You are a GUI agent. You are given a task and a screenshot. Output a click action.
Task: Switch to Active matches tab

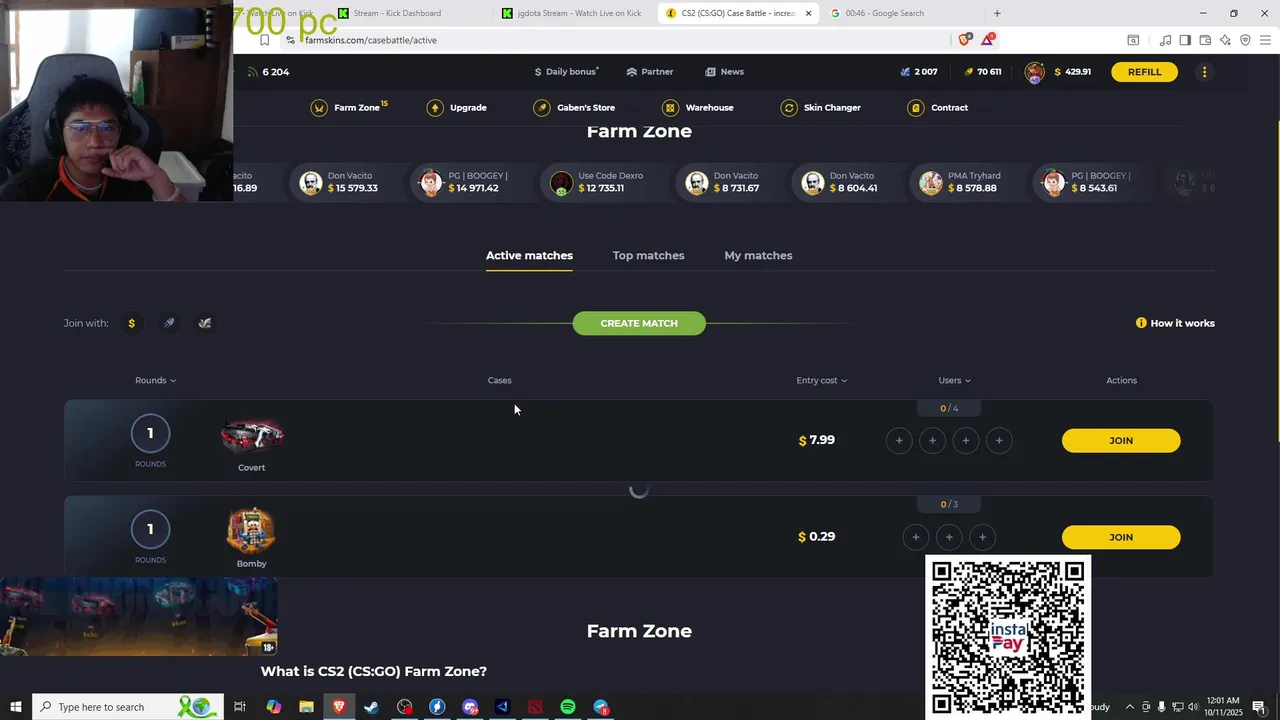tap(529, 256)
